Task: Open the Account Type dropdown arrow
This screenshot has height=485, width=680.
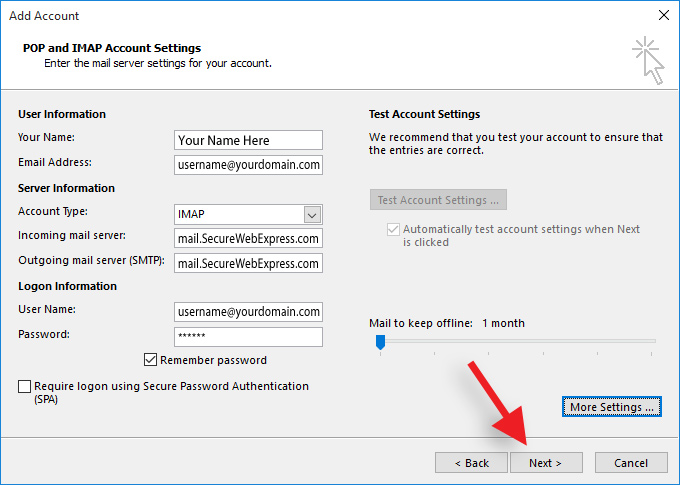Action: [312, 214]
